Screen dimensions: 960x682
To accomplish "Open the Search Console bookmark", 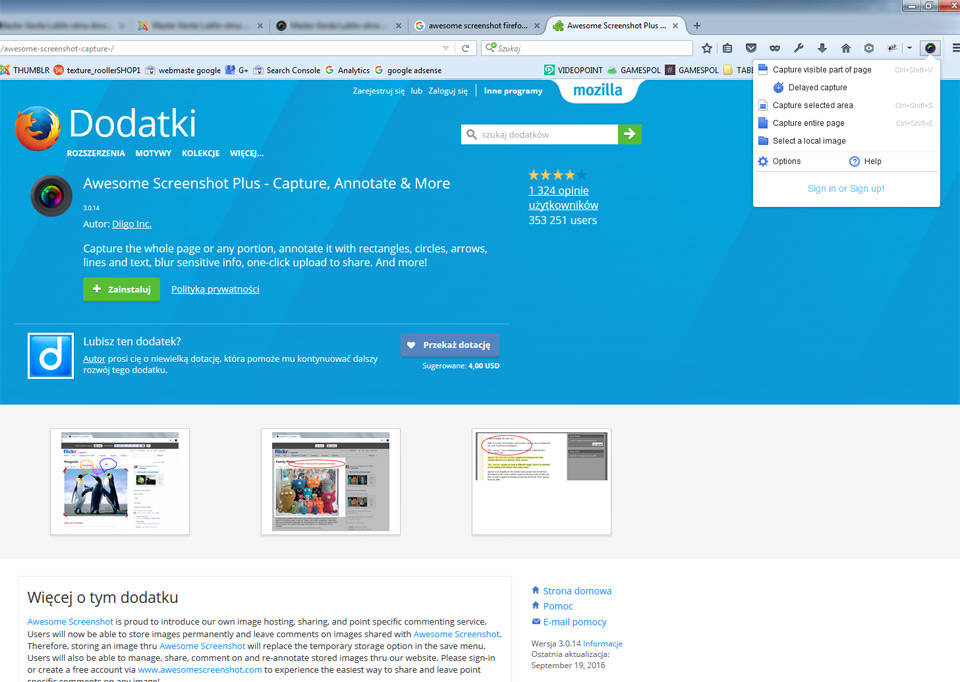I will click(287, 70).
